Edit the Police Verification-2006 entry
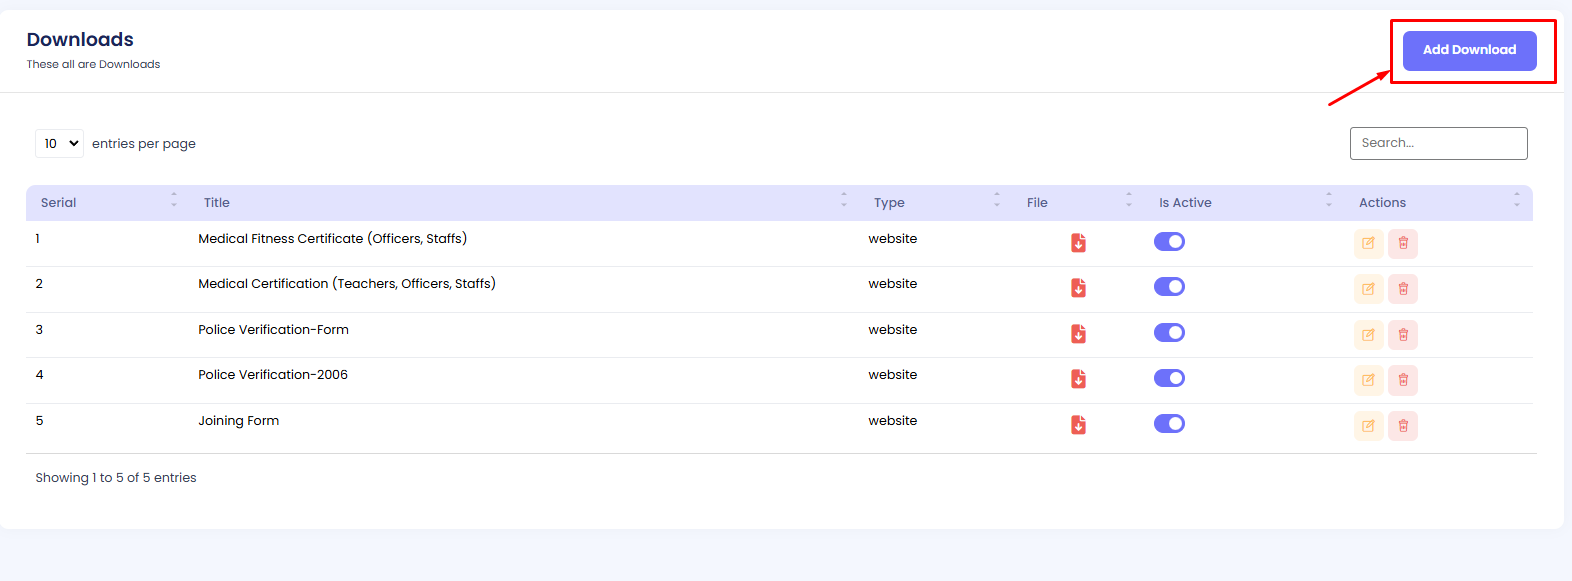1572x581 pixels. pos(1368,380)
